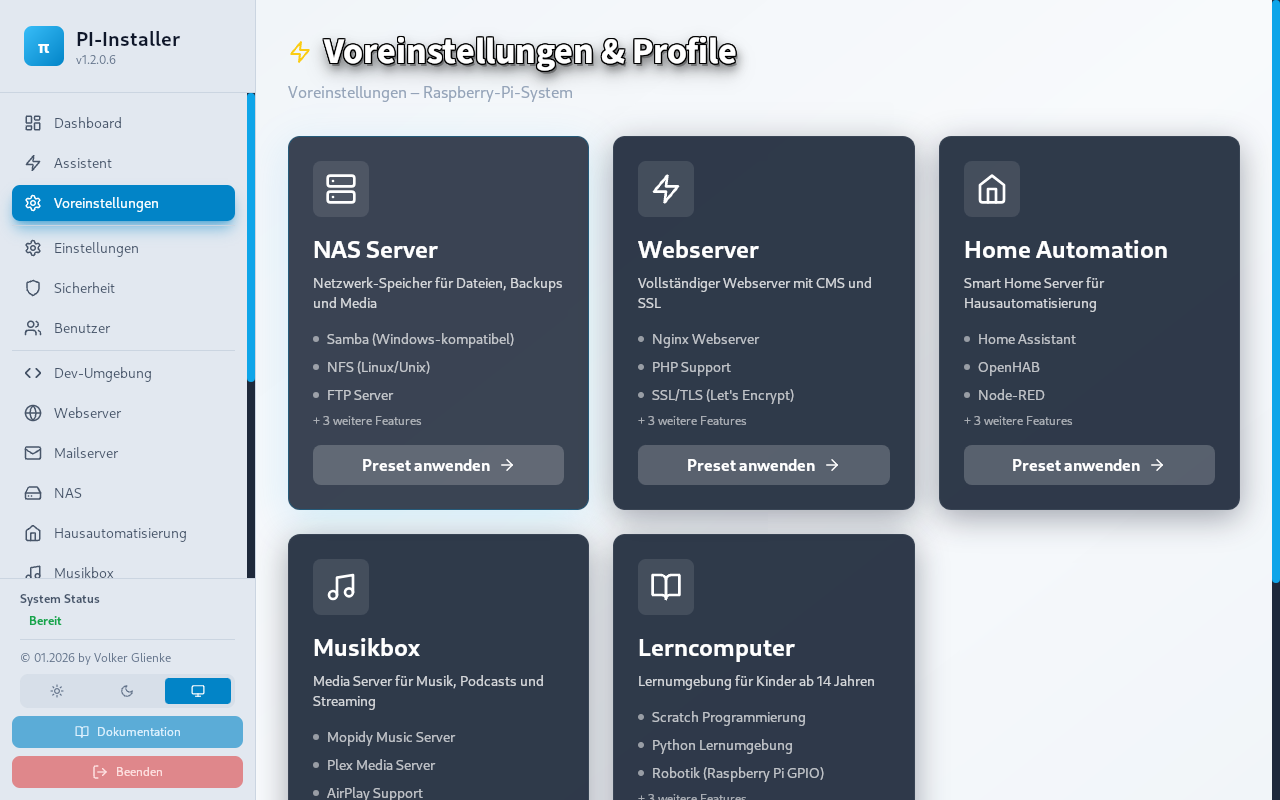Open Hausautomatisierung via its house icon
Viewport: 1280px width, 800px height.
click(x=33, y=533)
